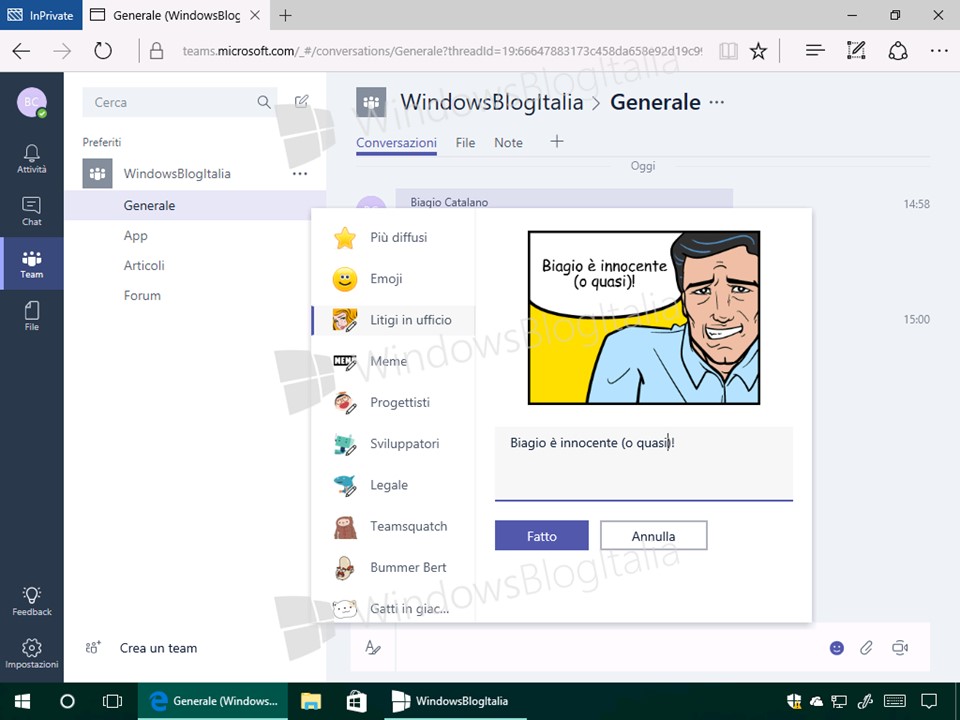Open Edge Hub lines icon

tap(815, 51)
